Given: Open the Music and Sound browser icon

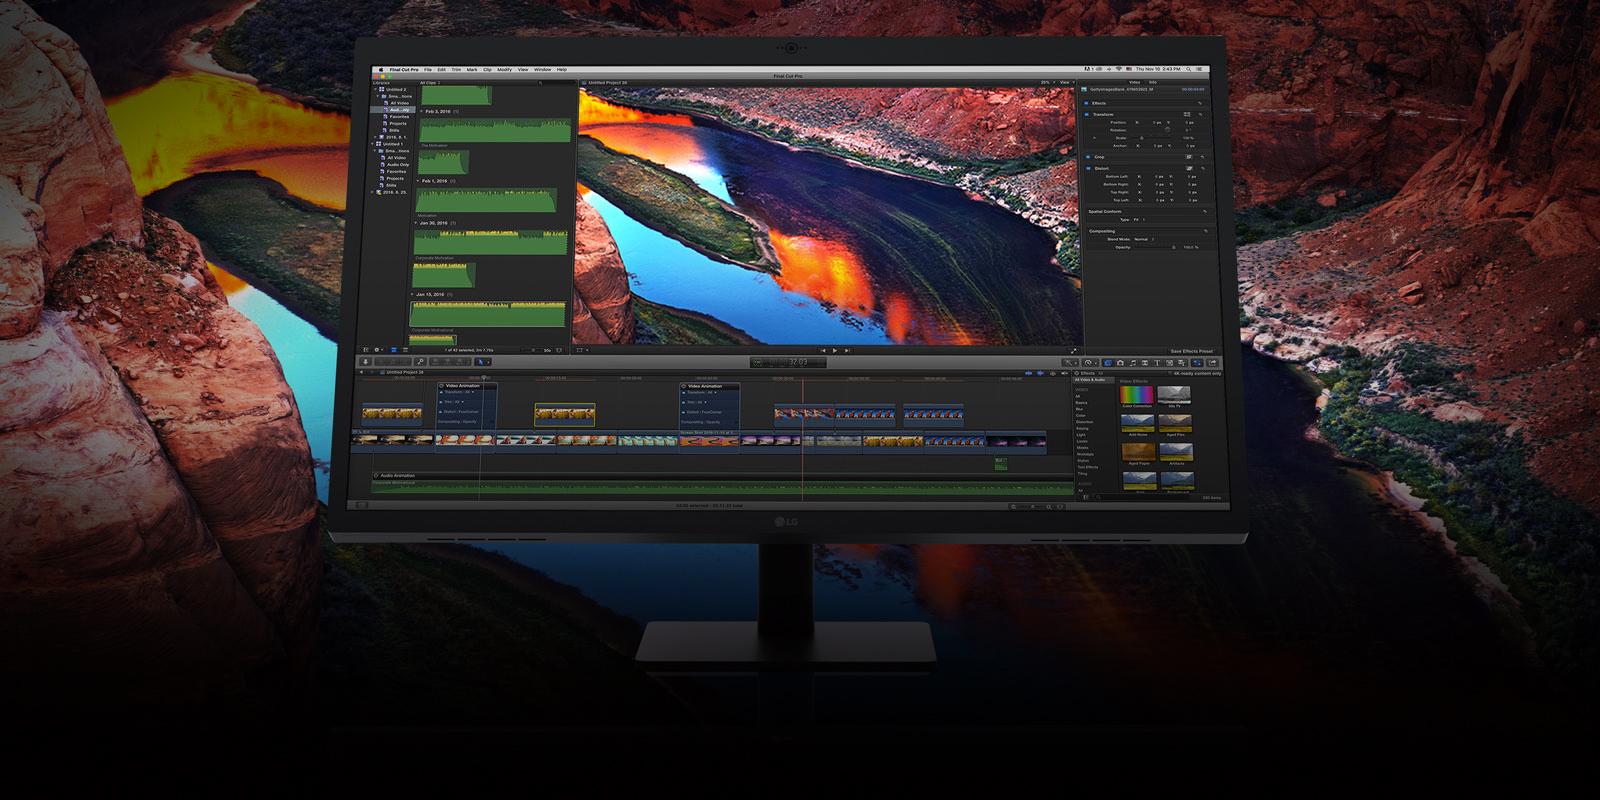Looking at the screenshot, I should point(1133,362).
